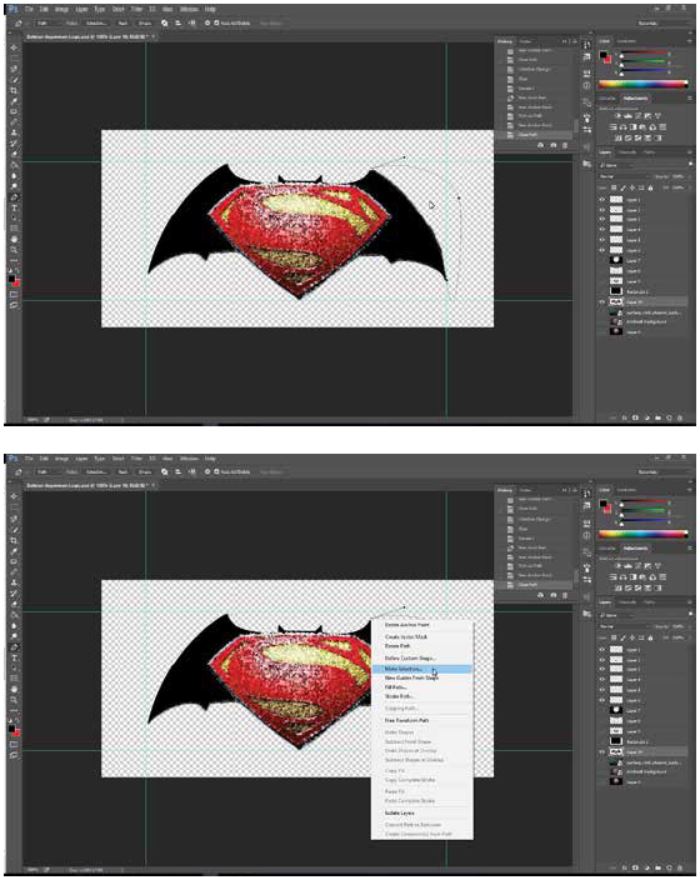
Task: Click delete layer trash icon in upper Layers panel
Action: 680,418
